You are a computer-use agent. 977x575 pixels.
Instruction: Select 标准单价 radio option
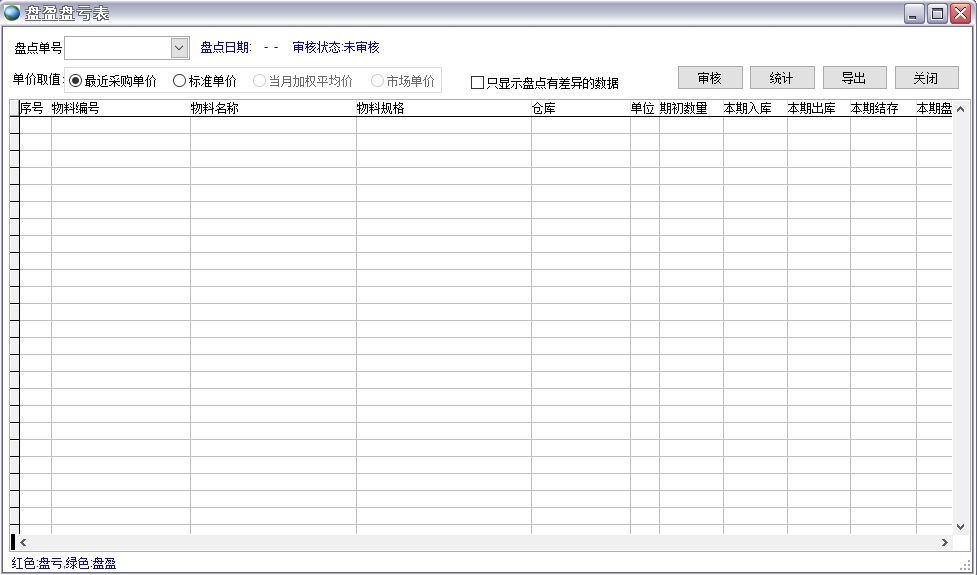click(180, 81)
